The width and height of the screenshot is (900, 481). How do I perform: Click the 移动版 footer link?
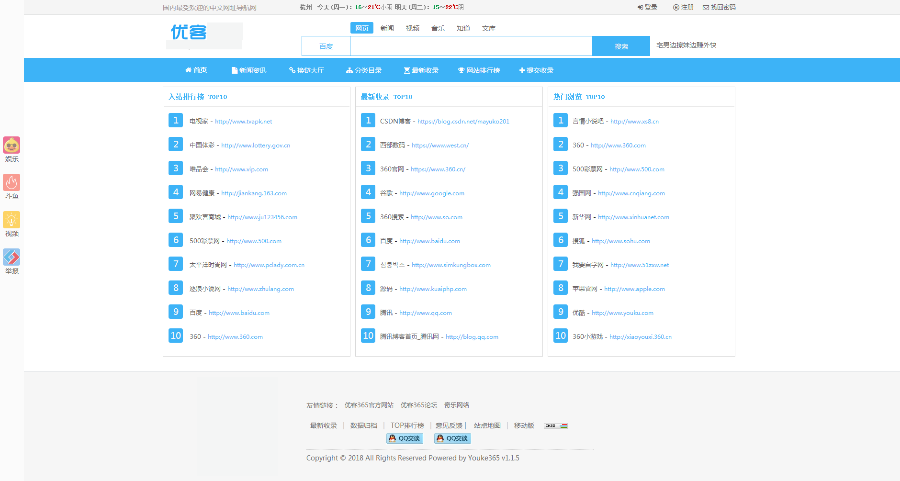click(x=524, y=426)
